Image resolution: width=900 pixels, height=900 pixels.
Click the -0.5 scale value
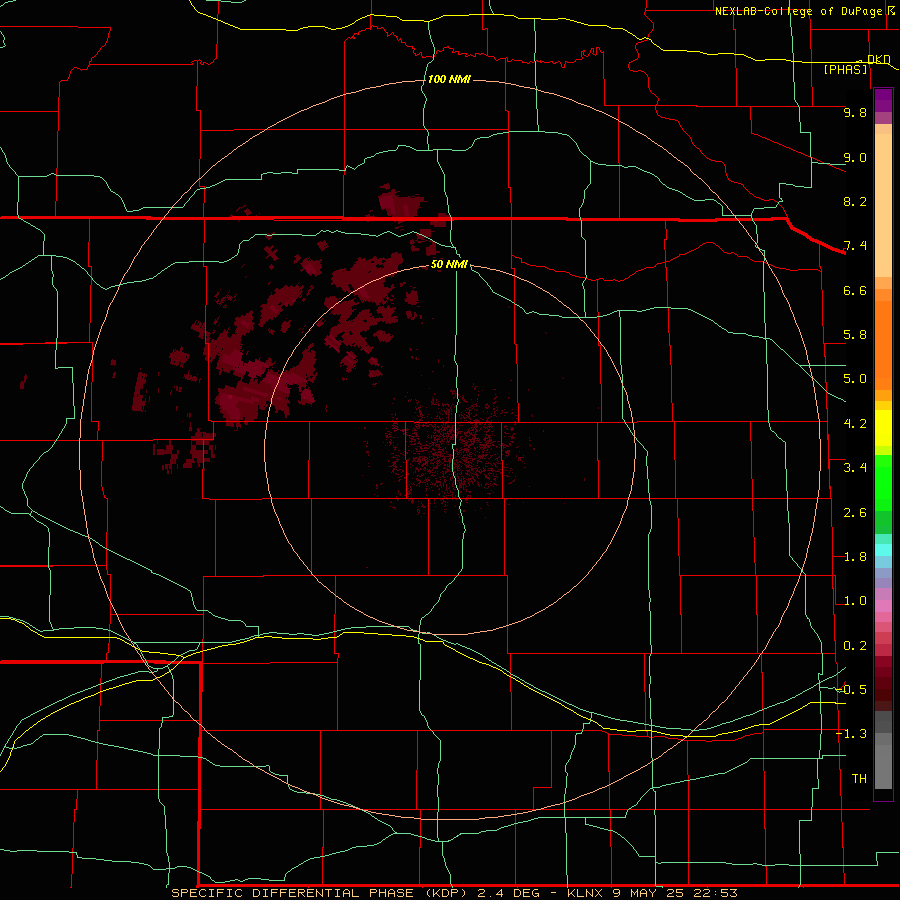click(x=851, y=689)
